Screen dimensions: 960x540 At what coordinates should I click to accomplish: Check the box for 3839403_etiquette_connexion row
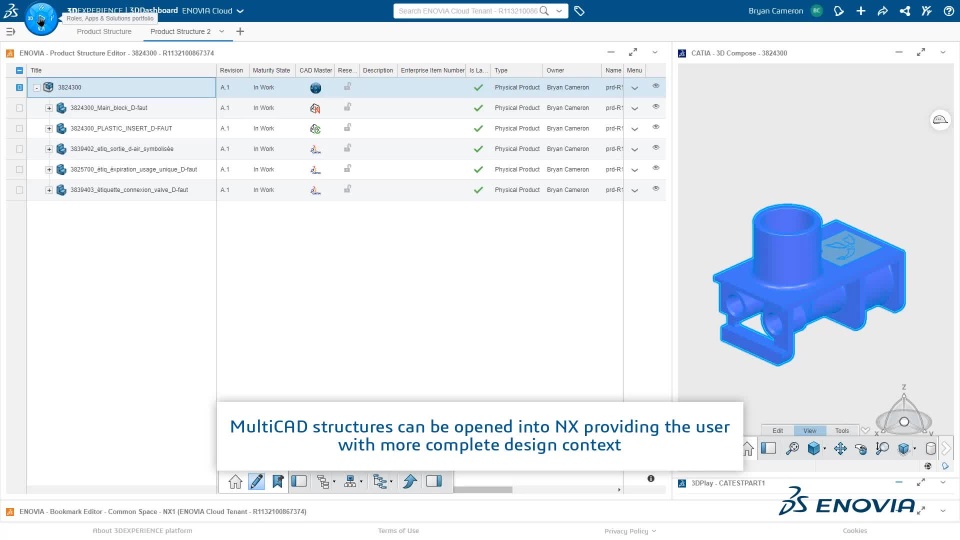click(20, 190)
